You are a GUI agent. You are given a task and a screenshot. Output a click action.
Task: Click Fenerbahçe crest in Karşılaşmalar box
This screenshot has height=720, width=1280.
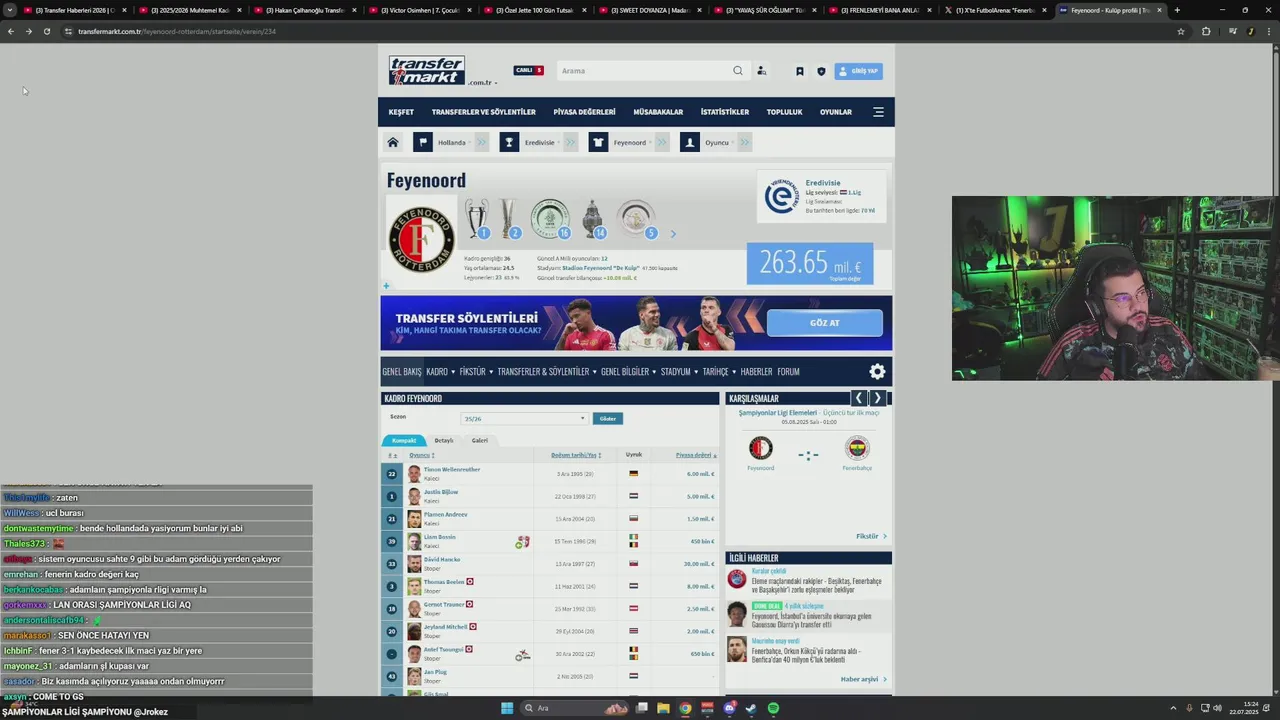pyautogui.click(x=856, y=448)
